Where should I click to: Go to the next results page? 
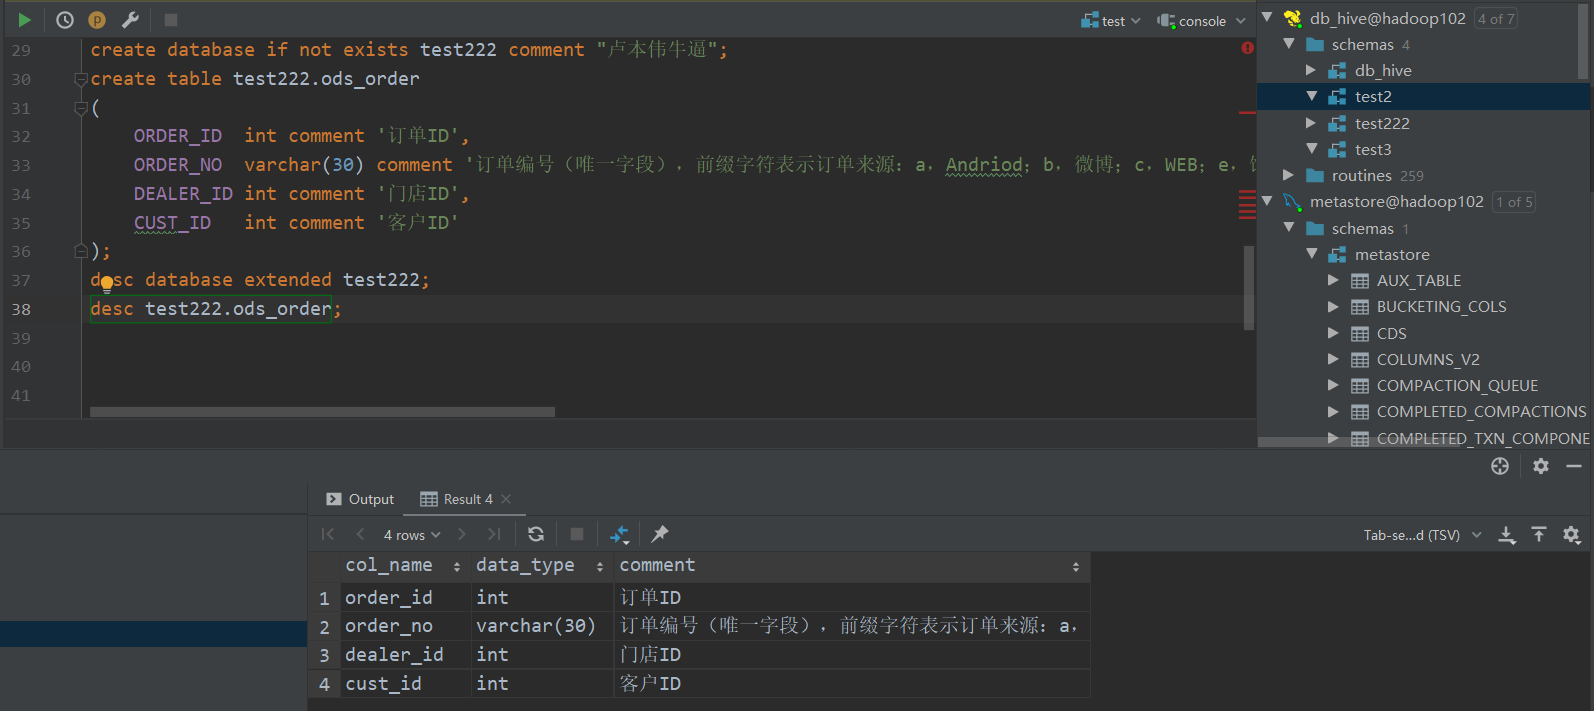(462, 534)
